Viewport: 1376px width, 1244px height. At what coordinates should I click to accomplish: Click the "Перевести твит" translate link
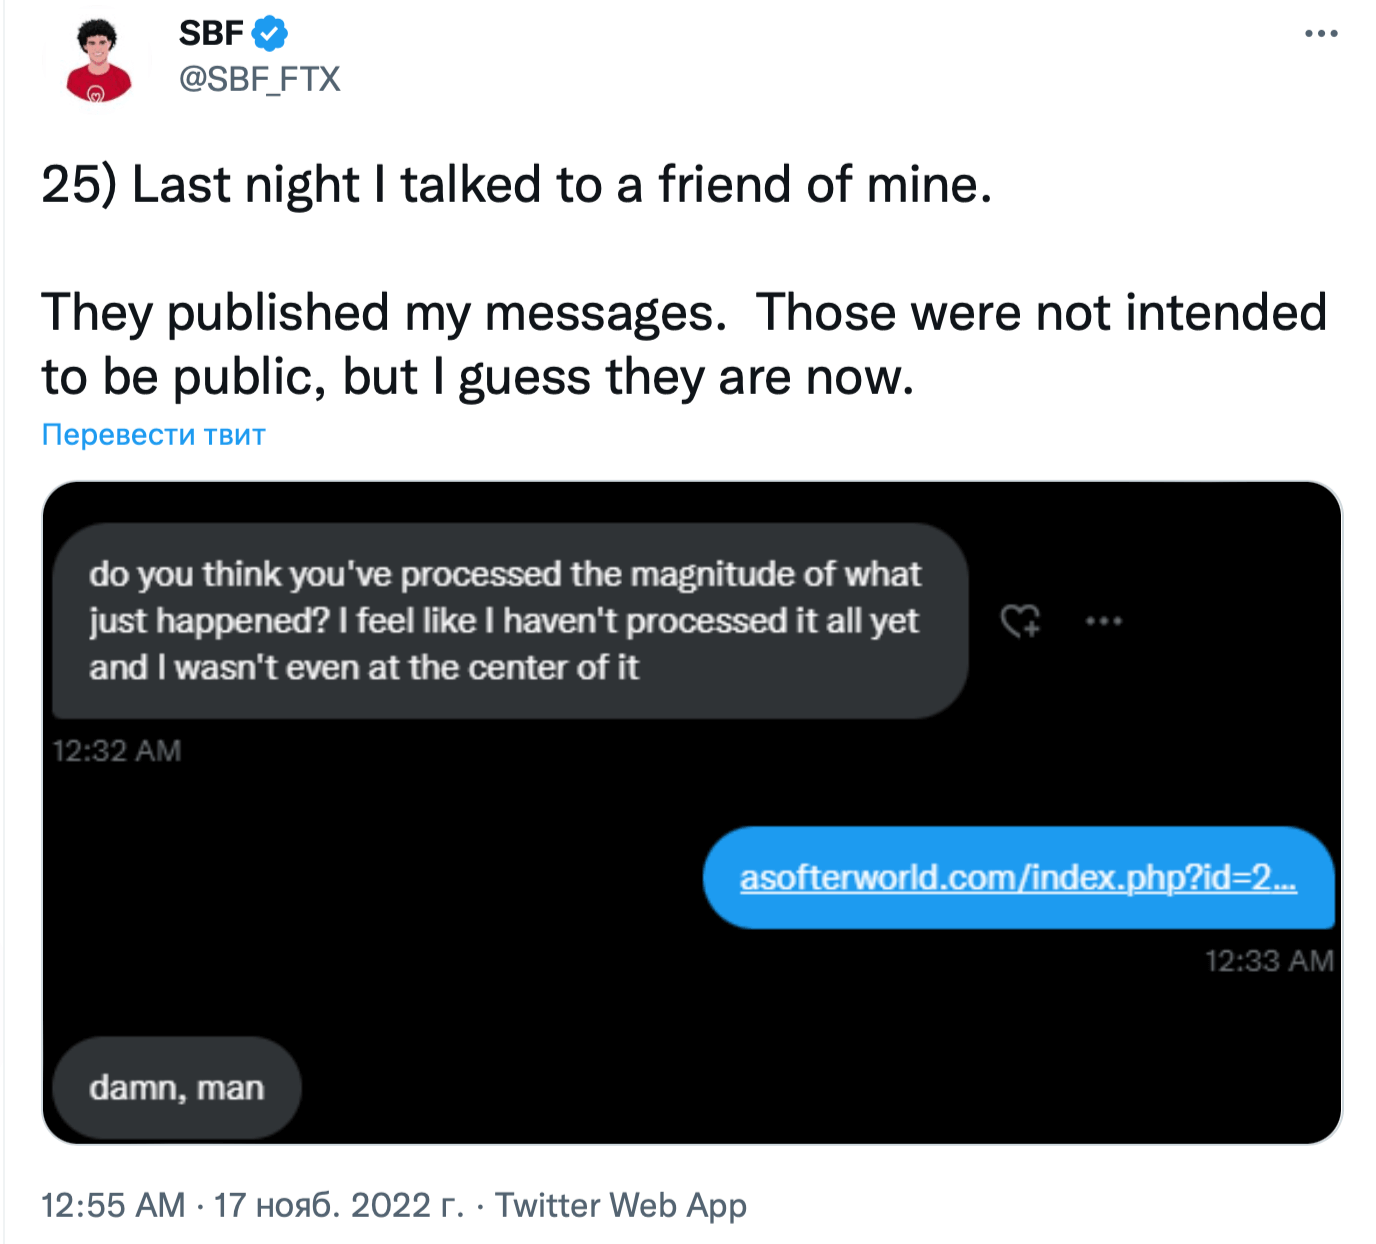pos(153,435)
